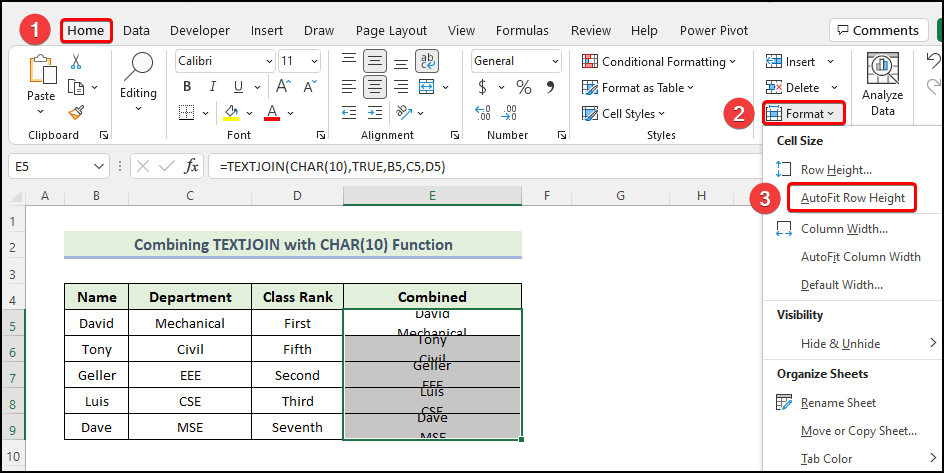Expand the Paste options arrow
Viewport: 944px width, 473px height.
(x=41, y=111)
